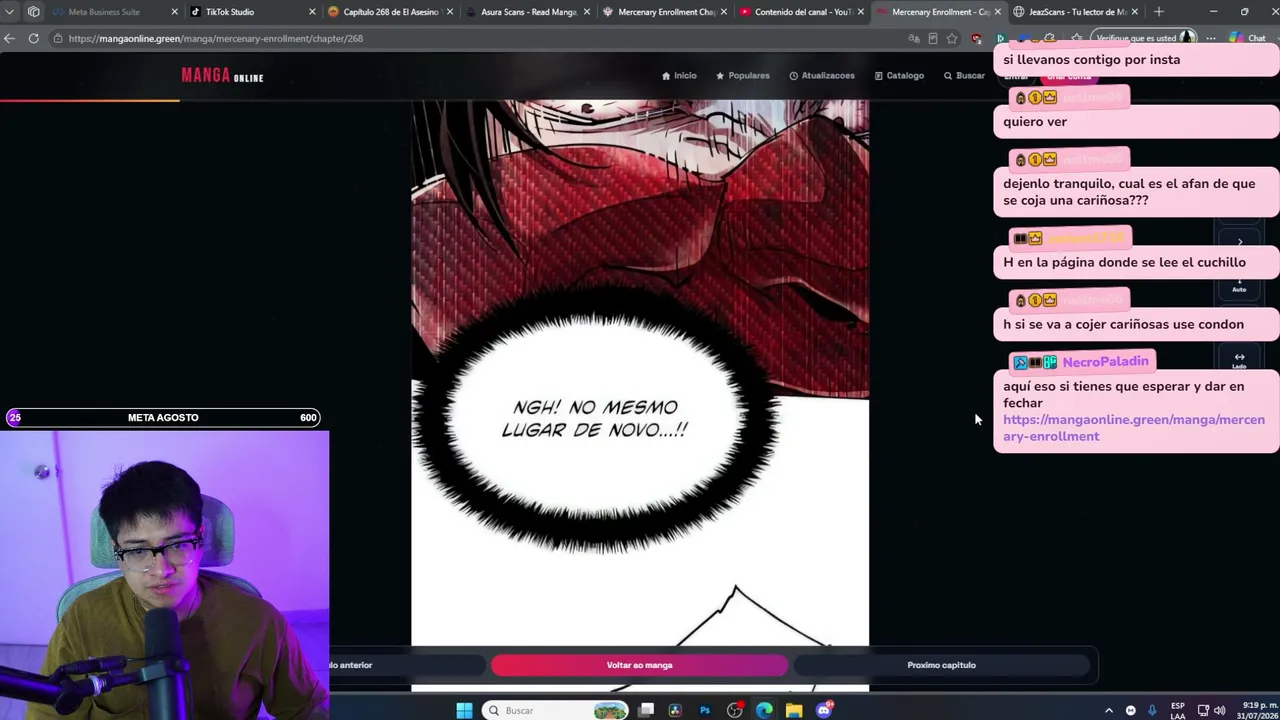Click the Manga Online site logo
This screenshot has width=1280, height=720.
[222, 76]
